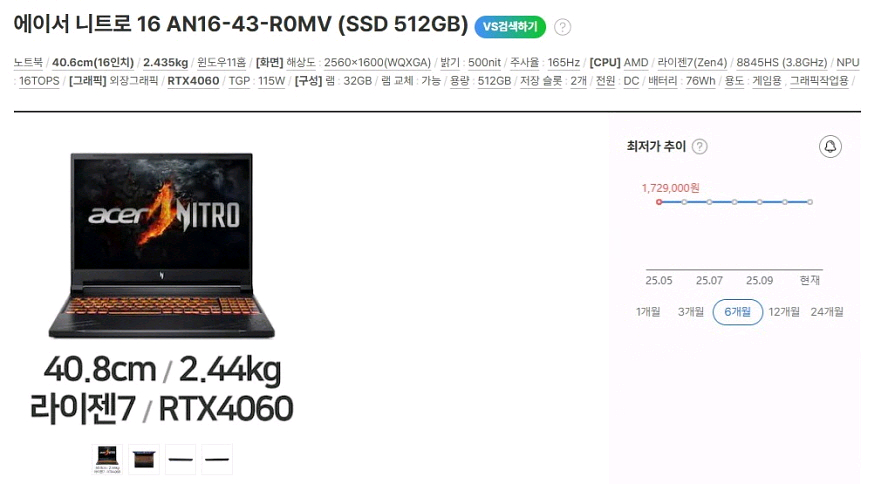Screen dimensions: 888x484
Task: Choose the 6개월 period option
Action: 737,312
